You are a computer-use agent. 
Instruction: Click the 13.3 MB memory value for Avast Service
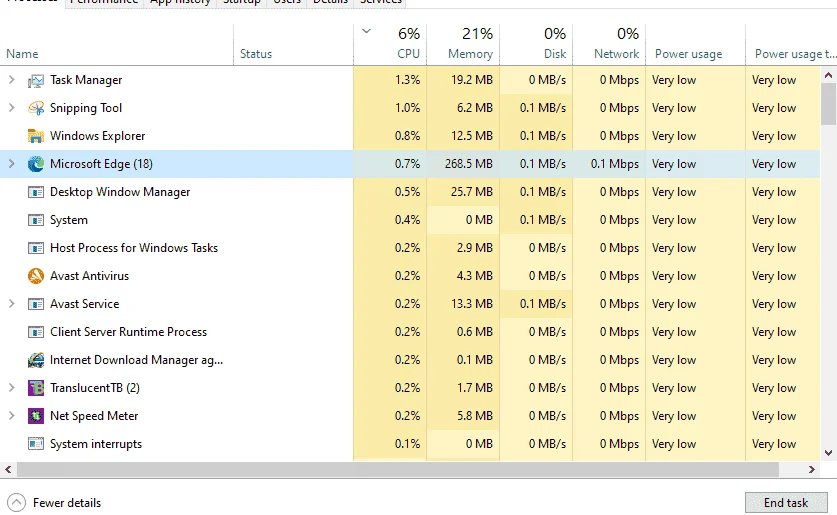tap(472, 304)
